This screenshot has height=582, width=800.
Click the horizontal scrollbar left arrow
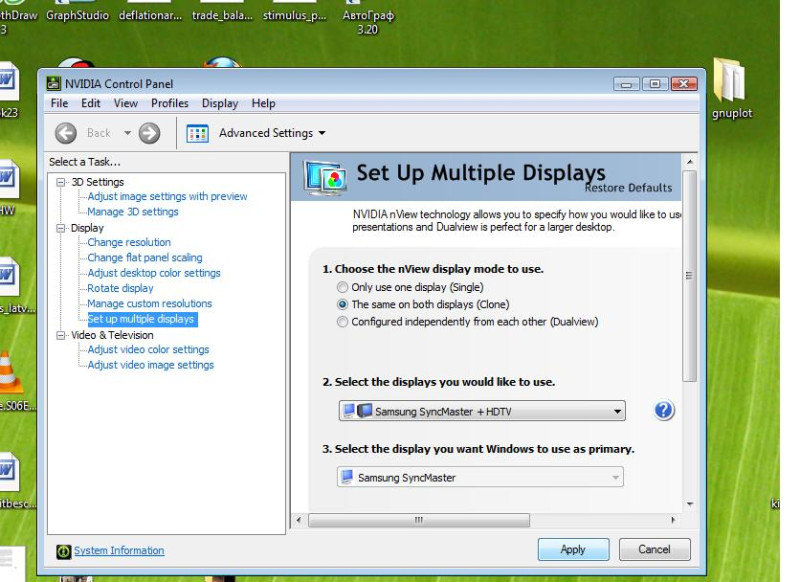(x=299, y=520)
